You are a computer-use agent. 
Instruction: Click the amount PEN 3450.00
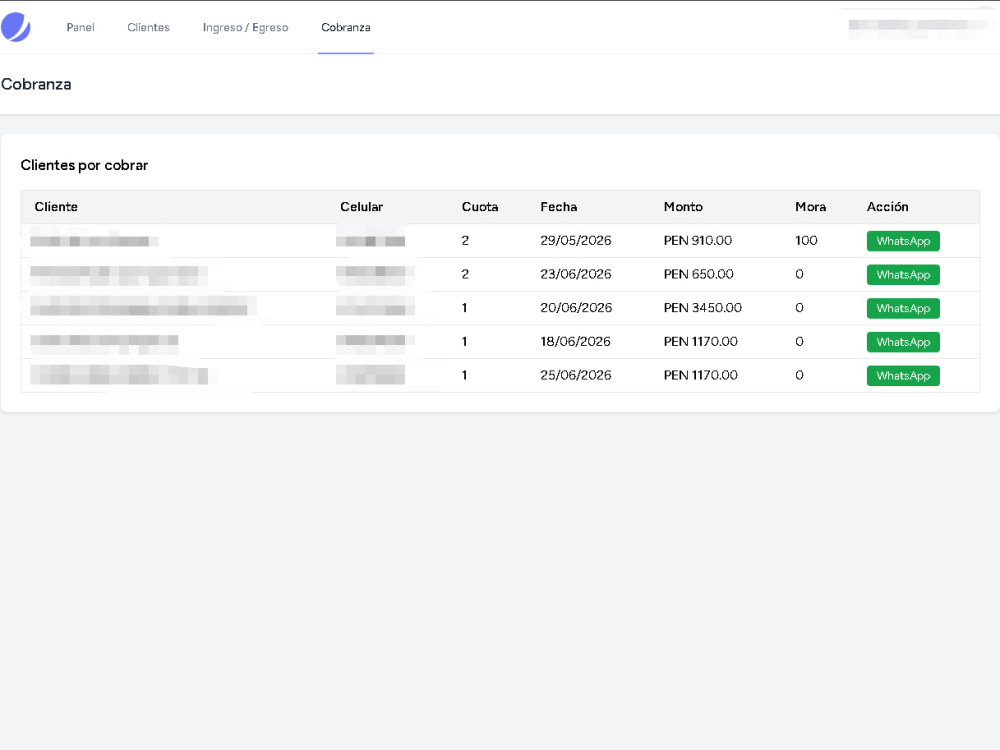703,308
